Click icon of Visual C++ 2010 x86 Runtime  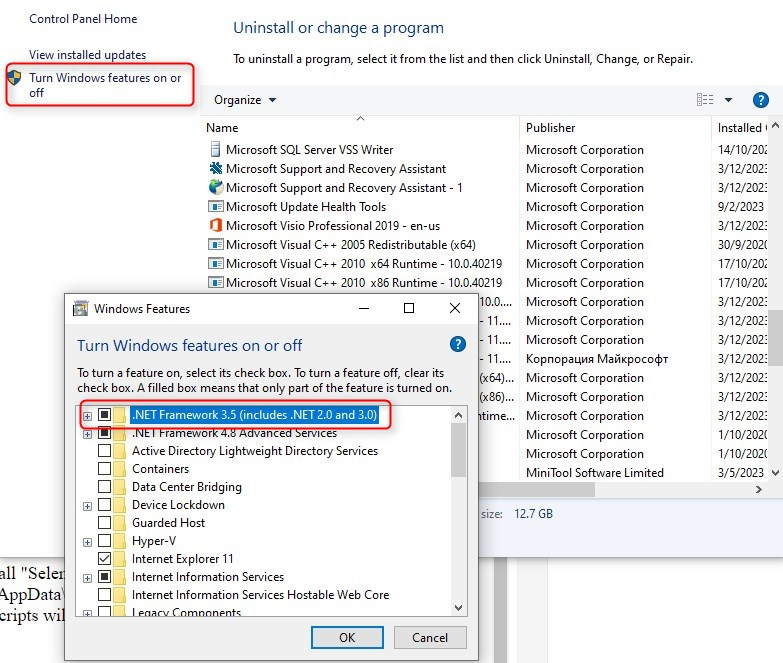[x=215, y=282]
